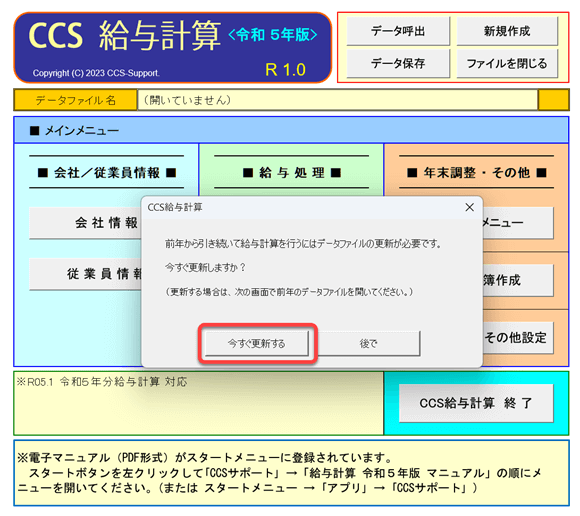Click the partially hidden メニュー button

(518, 223)
